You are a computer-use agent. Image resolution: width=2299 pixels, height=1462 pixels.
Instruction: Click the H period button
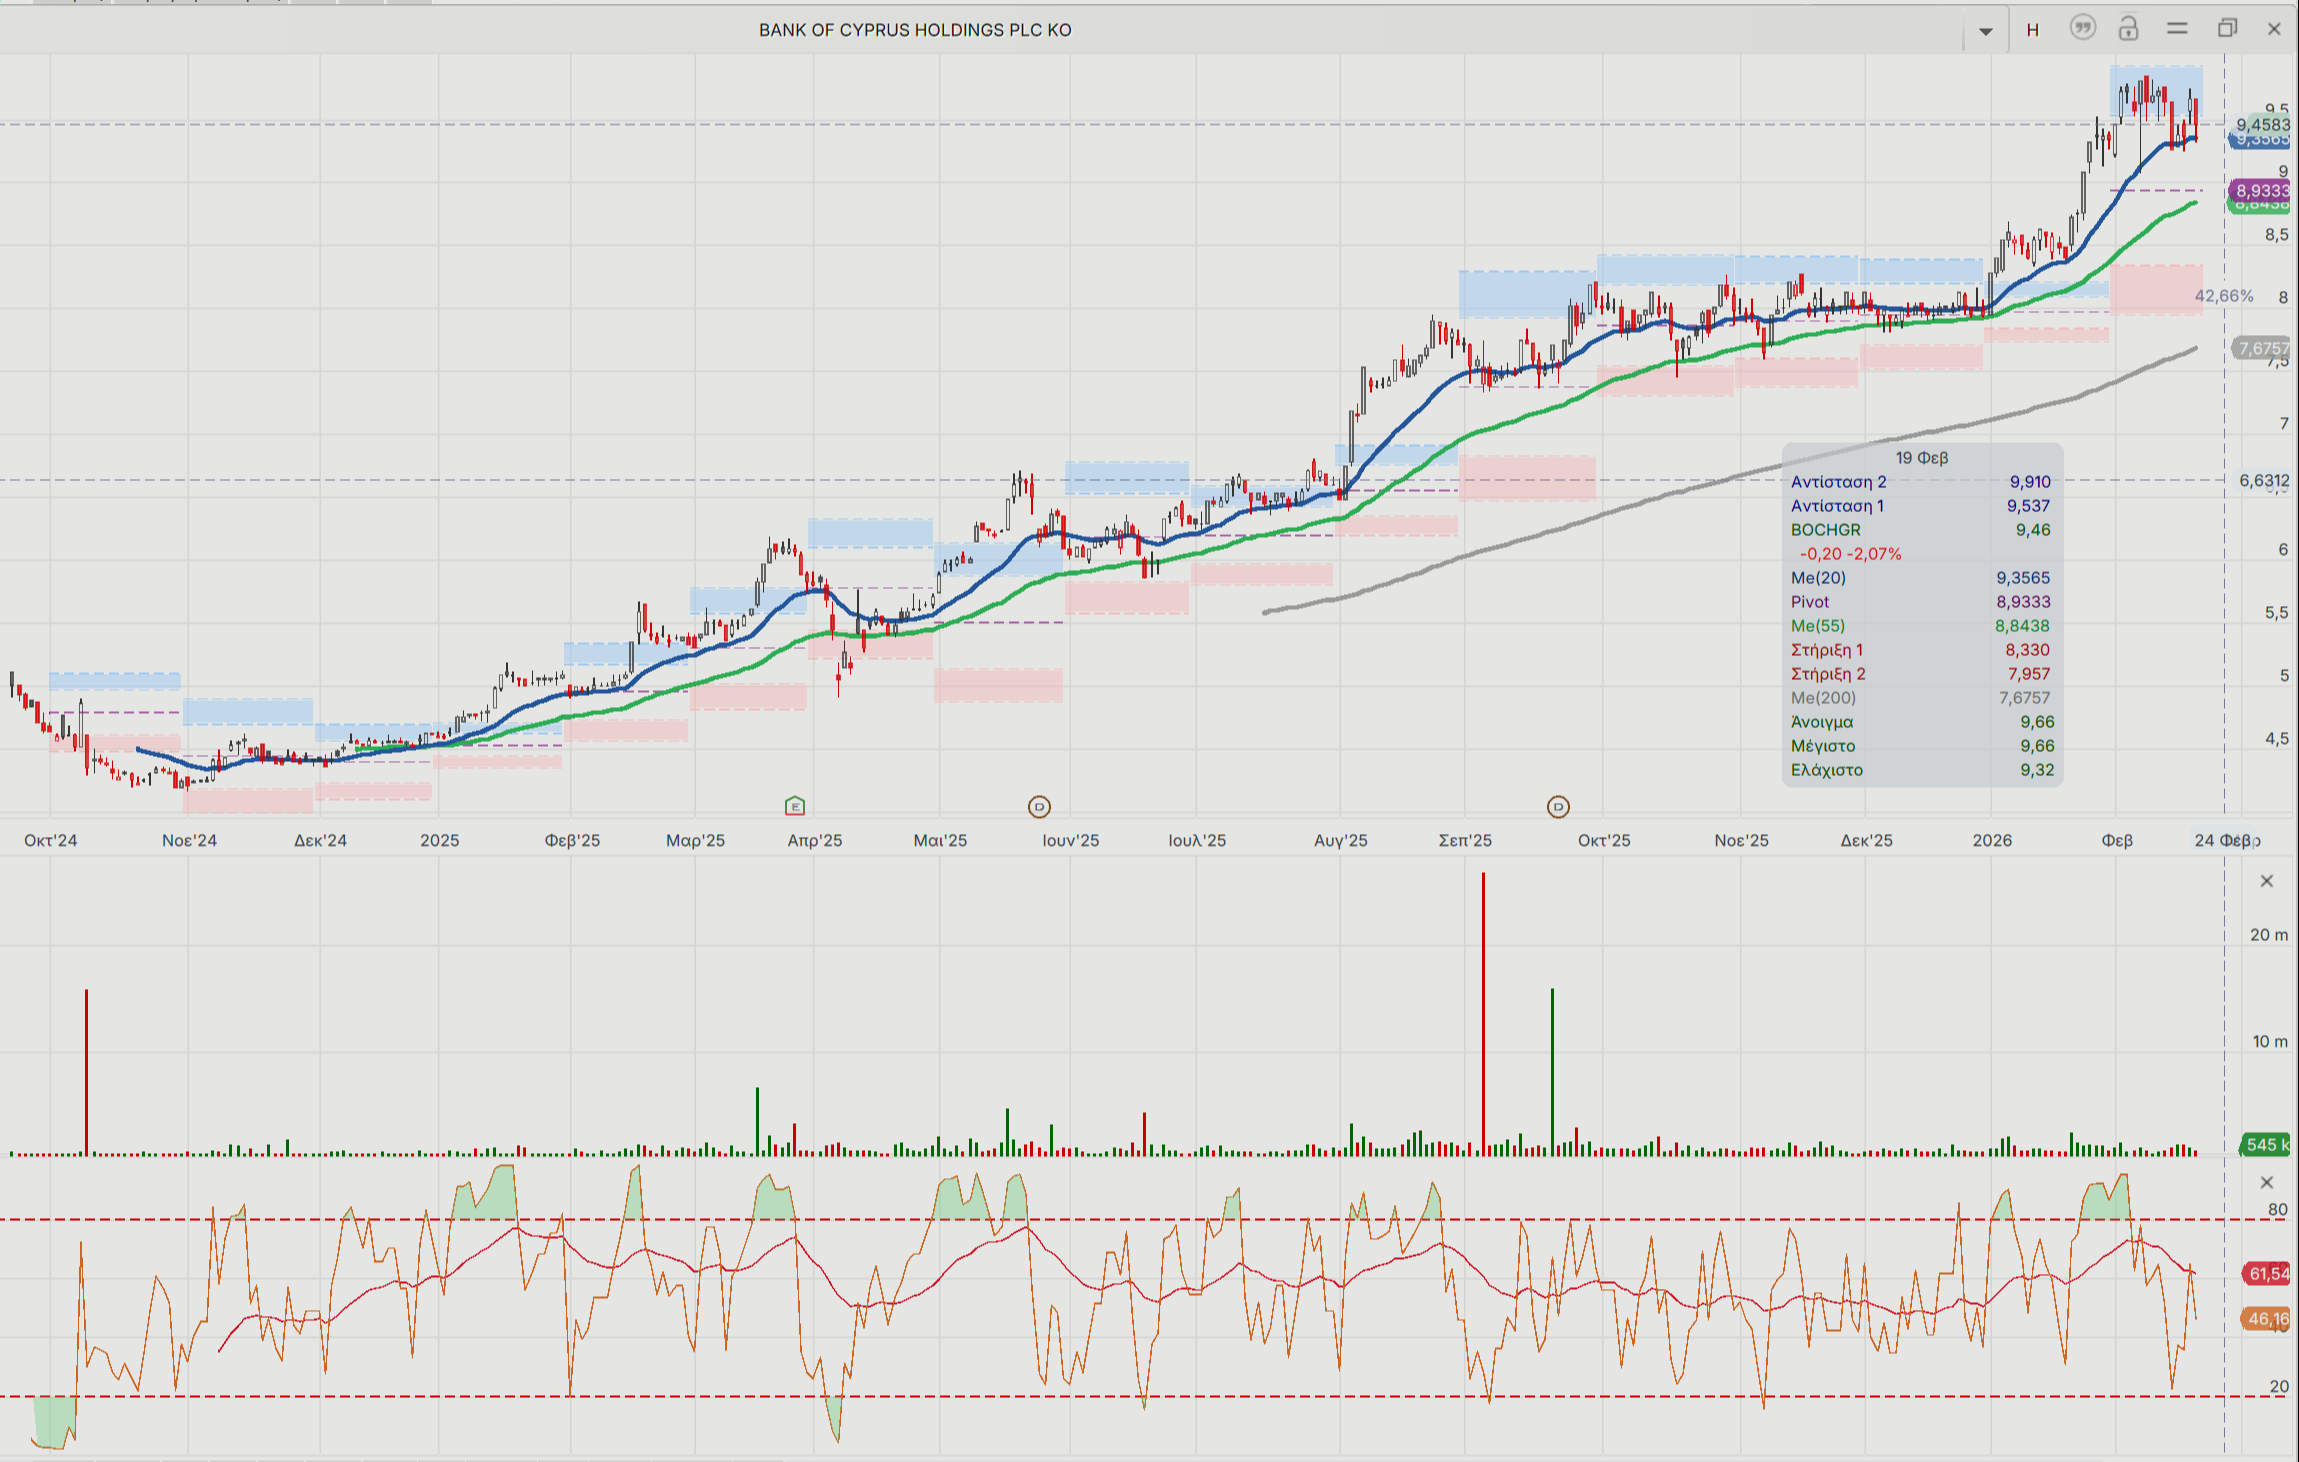[x=2032, y=30]
